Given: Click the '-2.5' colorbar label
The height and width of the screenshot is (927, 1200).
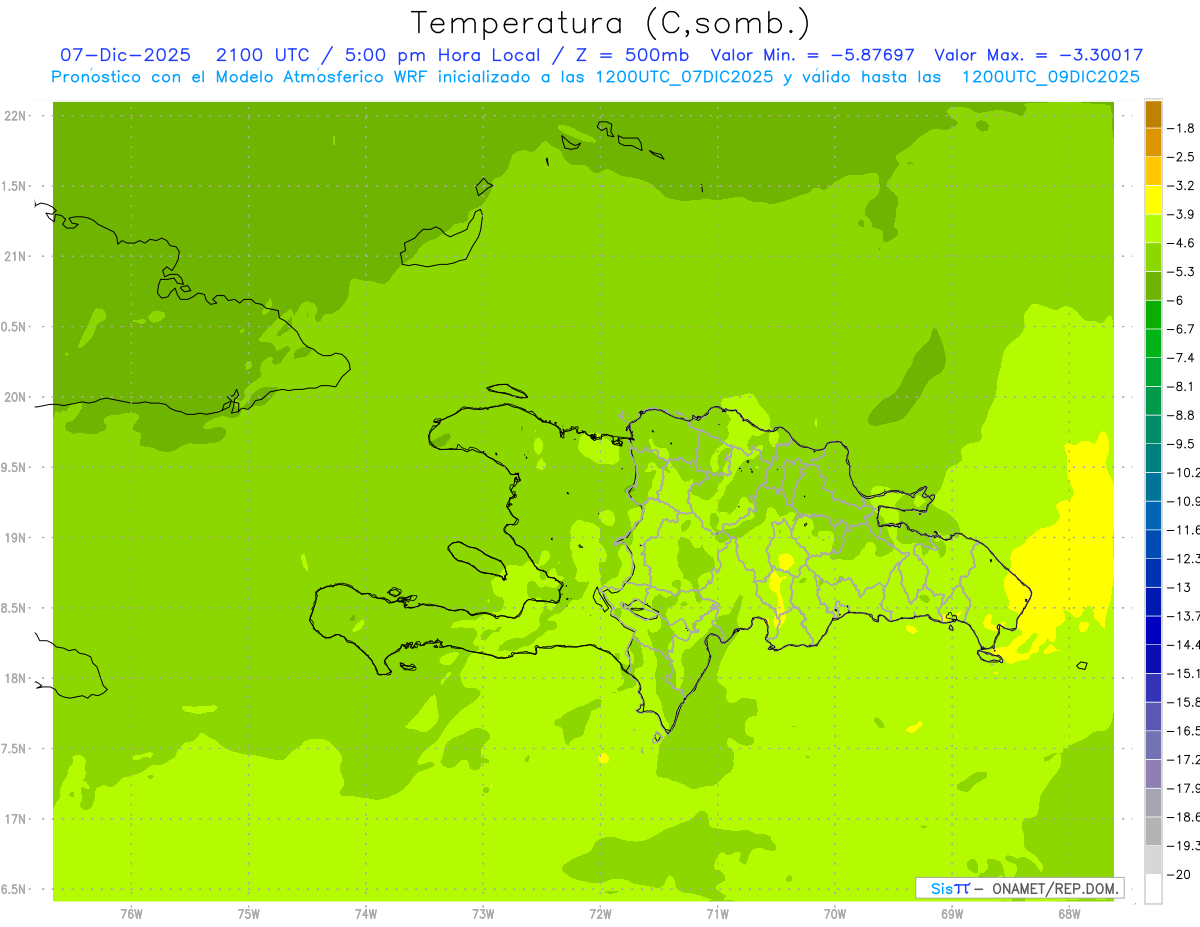Looking at the screenshot, I should (1183, 157).
